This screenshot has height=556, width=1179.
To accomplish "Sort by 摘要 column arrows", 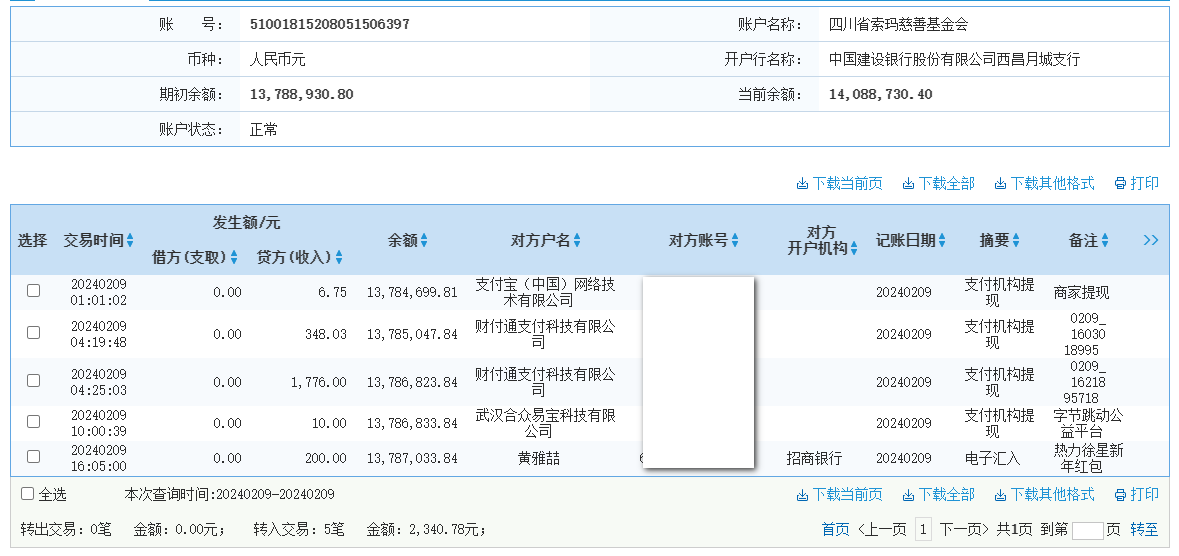I will (x=1016, y=240).
